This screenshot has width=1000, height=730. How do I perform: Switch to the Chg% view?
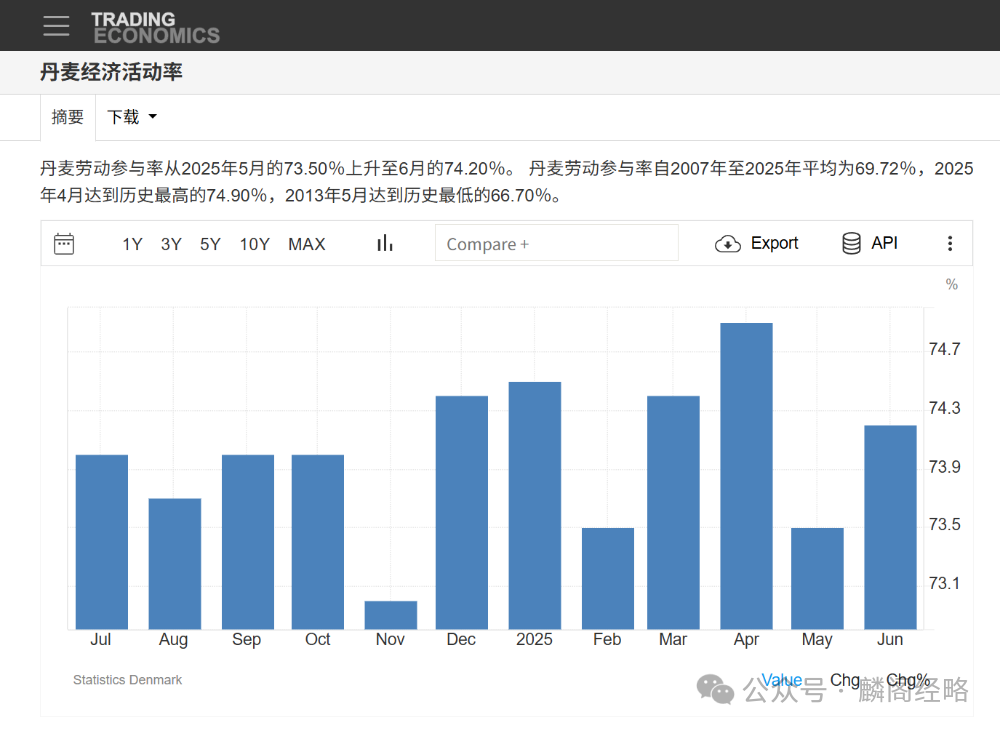(908, 680)
